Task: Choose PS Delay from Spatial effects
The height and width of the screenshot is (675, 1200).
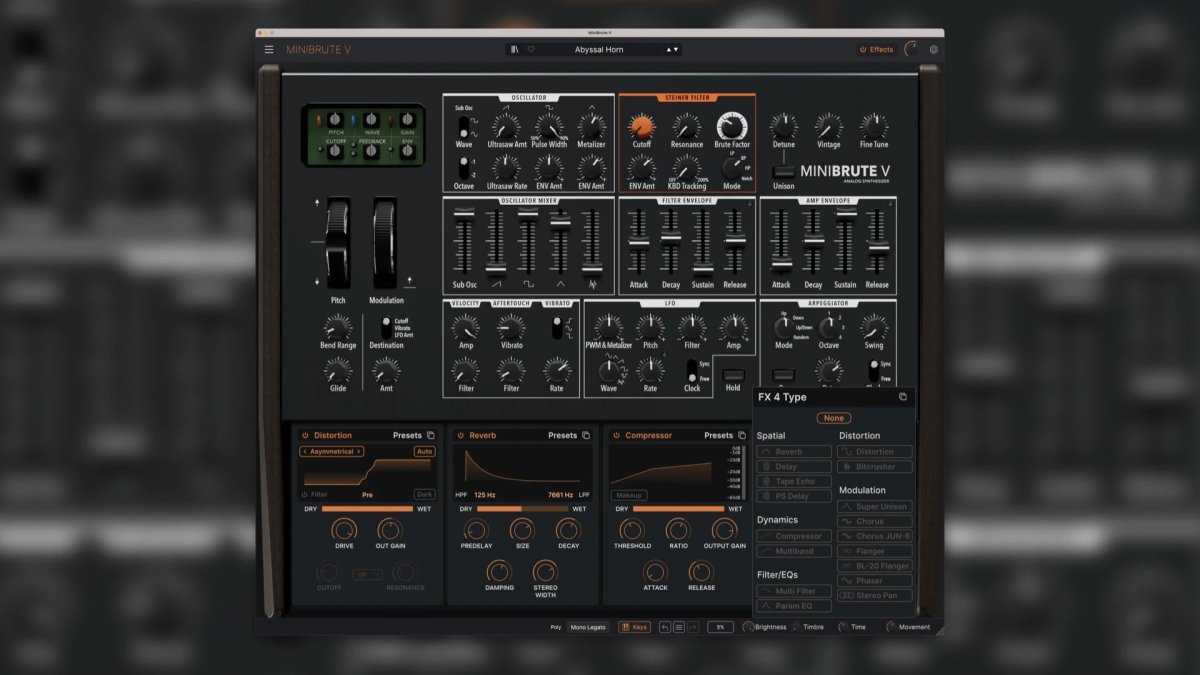Action: (794, 496)
